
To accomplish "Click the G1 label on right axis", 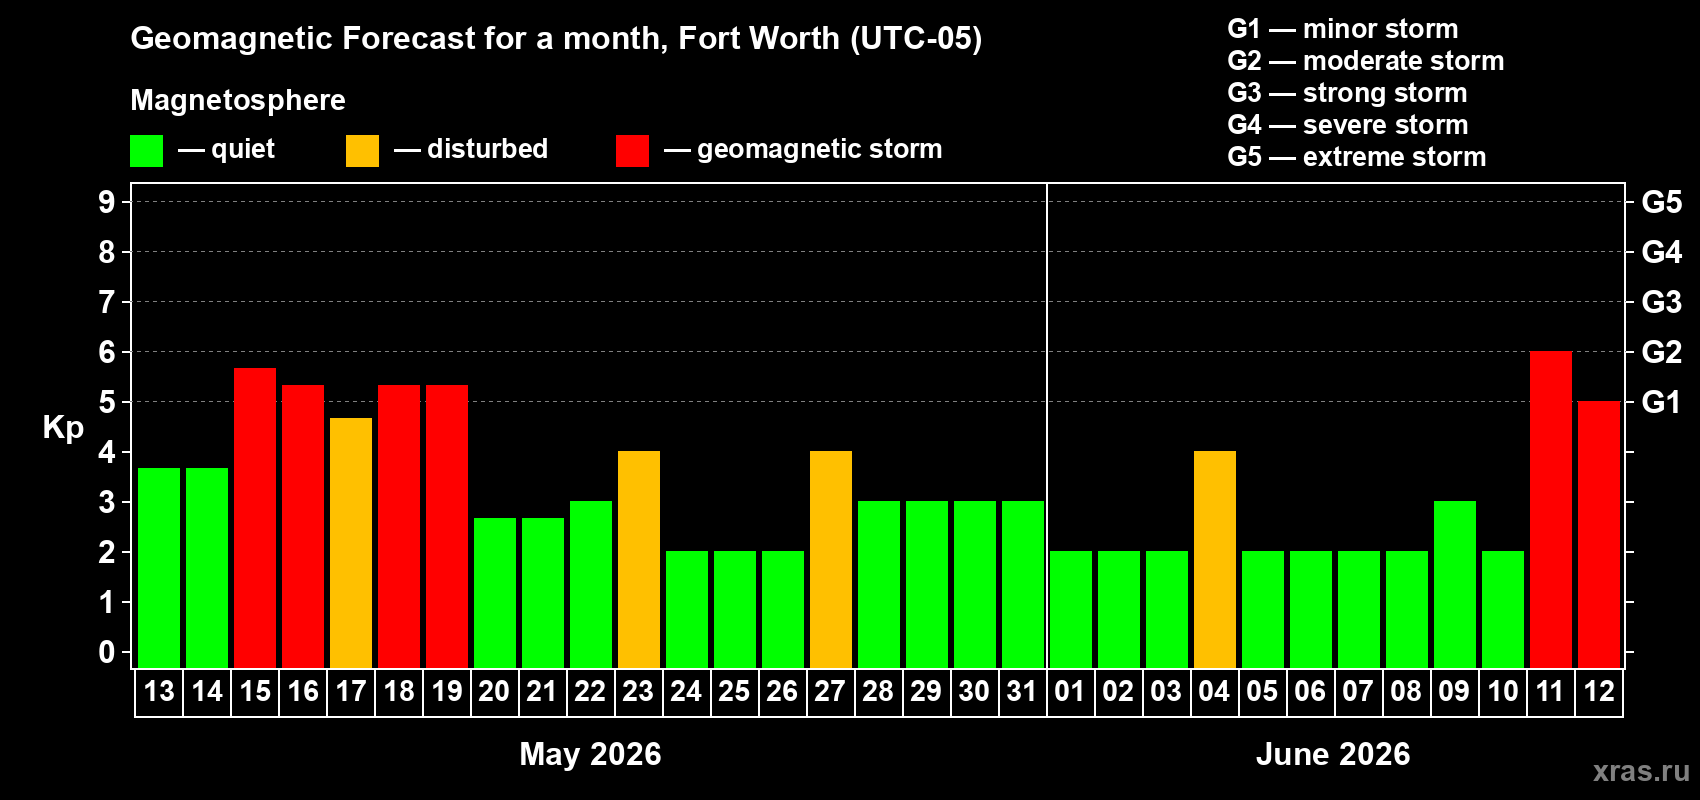I will pos(1662,402).
